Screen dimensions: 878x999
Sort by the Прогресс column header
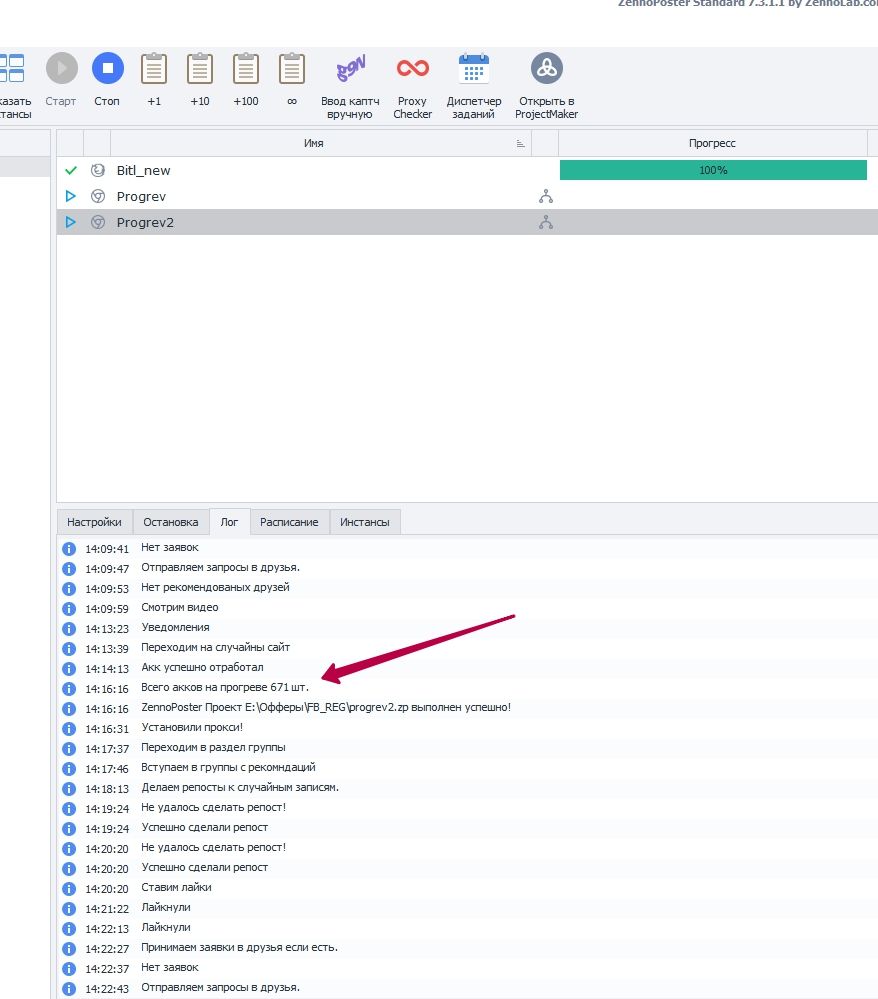[x=712, y=143]
